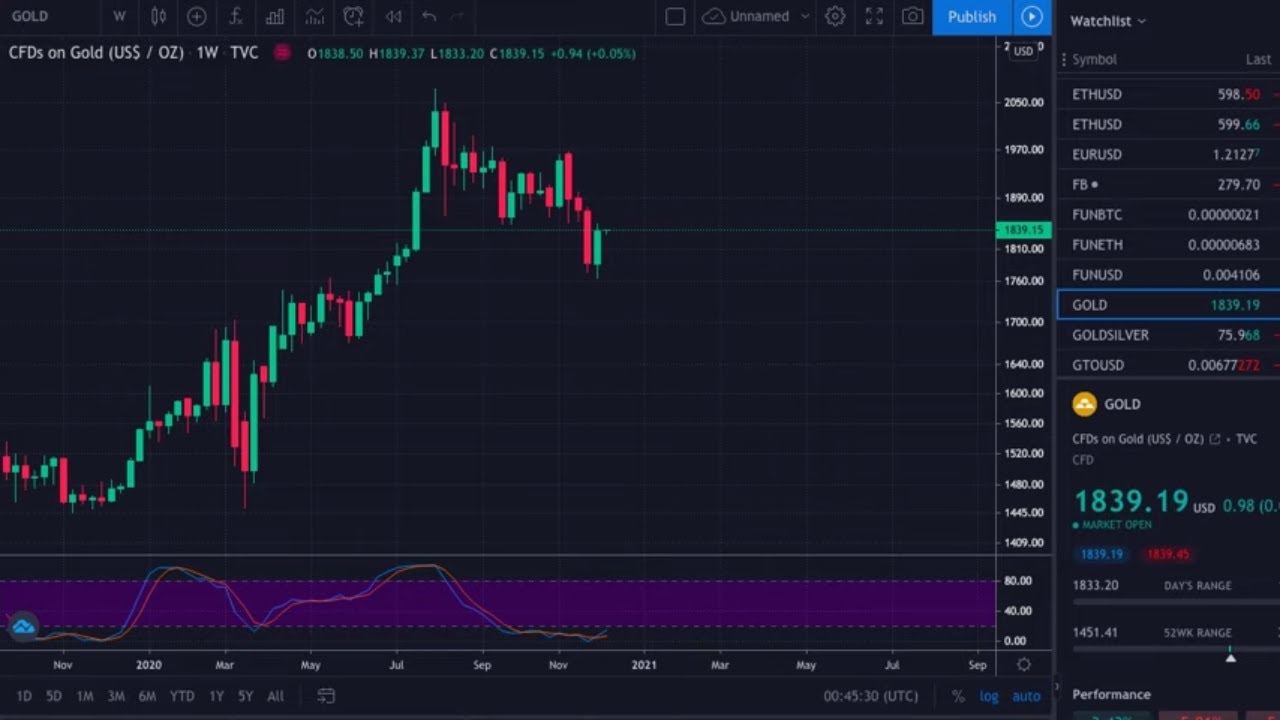1280x720 pixels.
Task: Open indicator templates icon
Action: pos(315,16)
